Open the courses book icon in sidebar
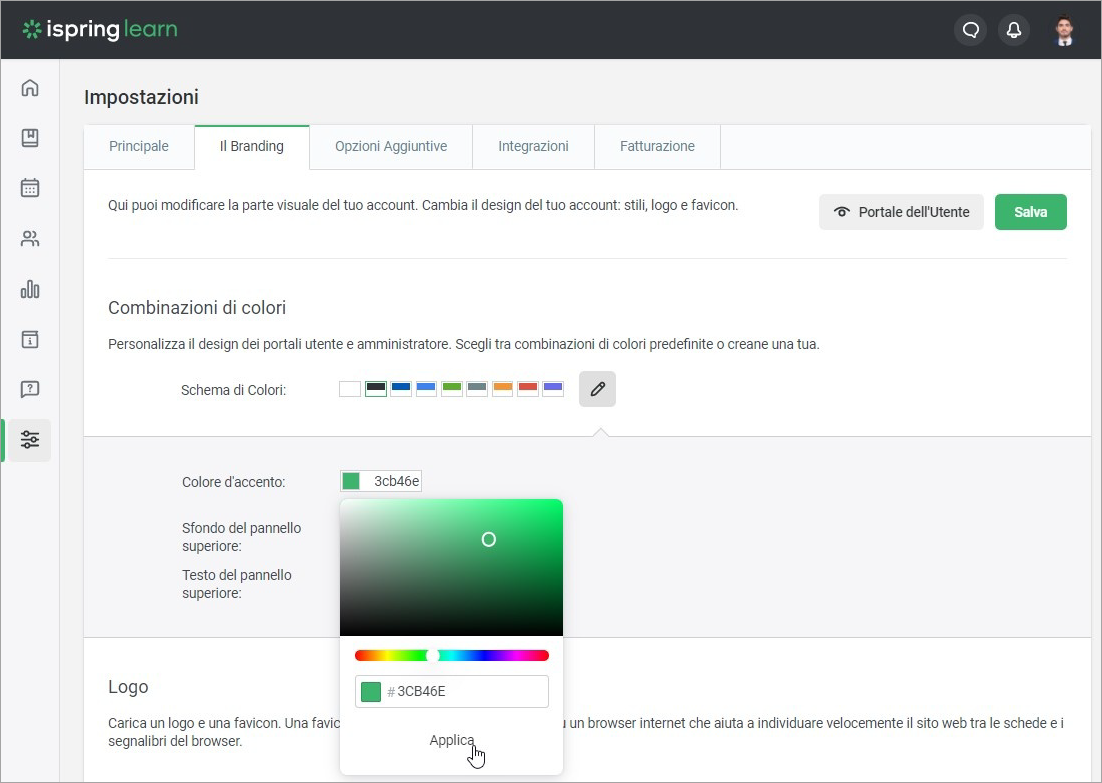 [30, 138]
